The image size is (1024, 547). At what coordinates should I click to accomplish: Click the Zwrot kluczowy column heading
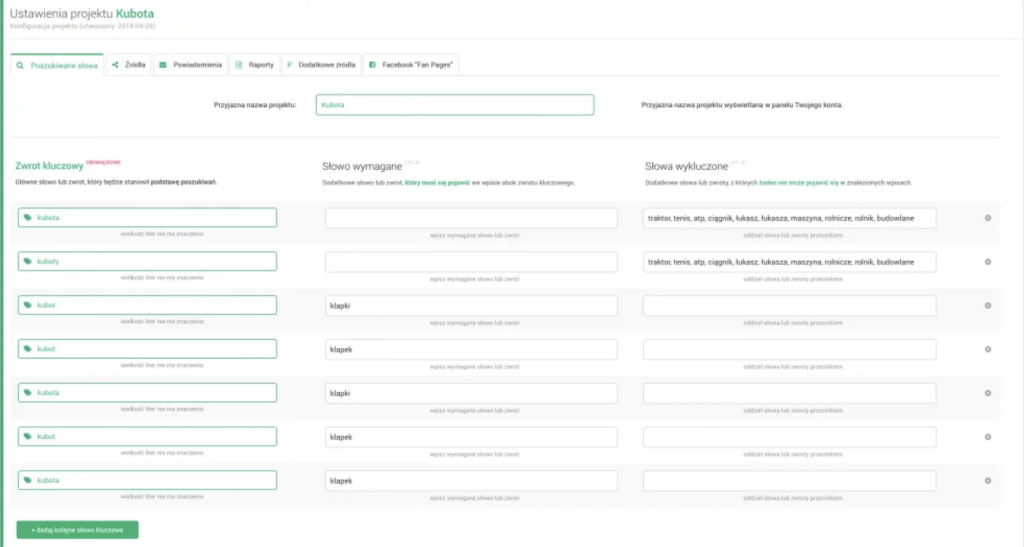tap(50, 166)
